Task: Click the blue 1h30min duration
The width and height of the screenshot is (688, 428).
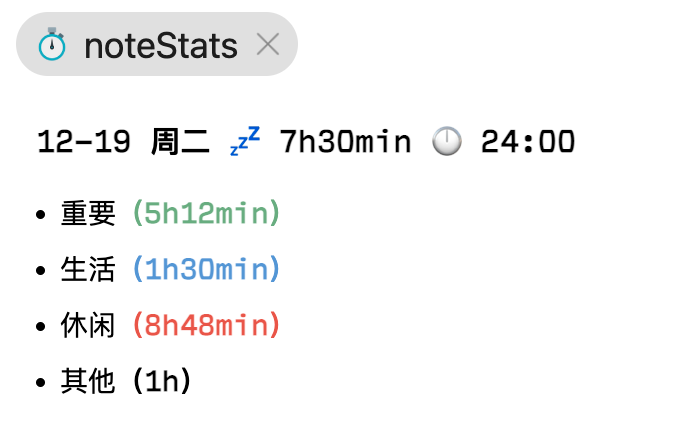Action: point(206,270)
